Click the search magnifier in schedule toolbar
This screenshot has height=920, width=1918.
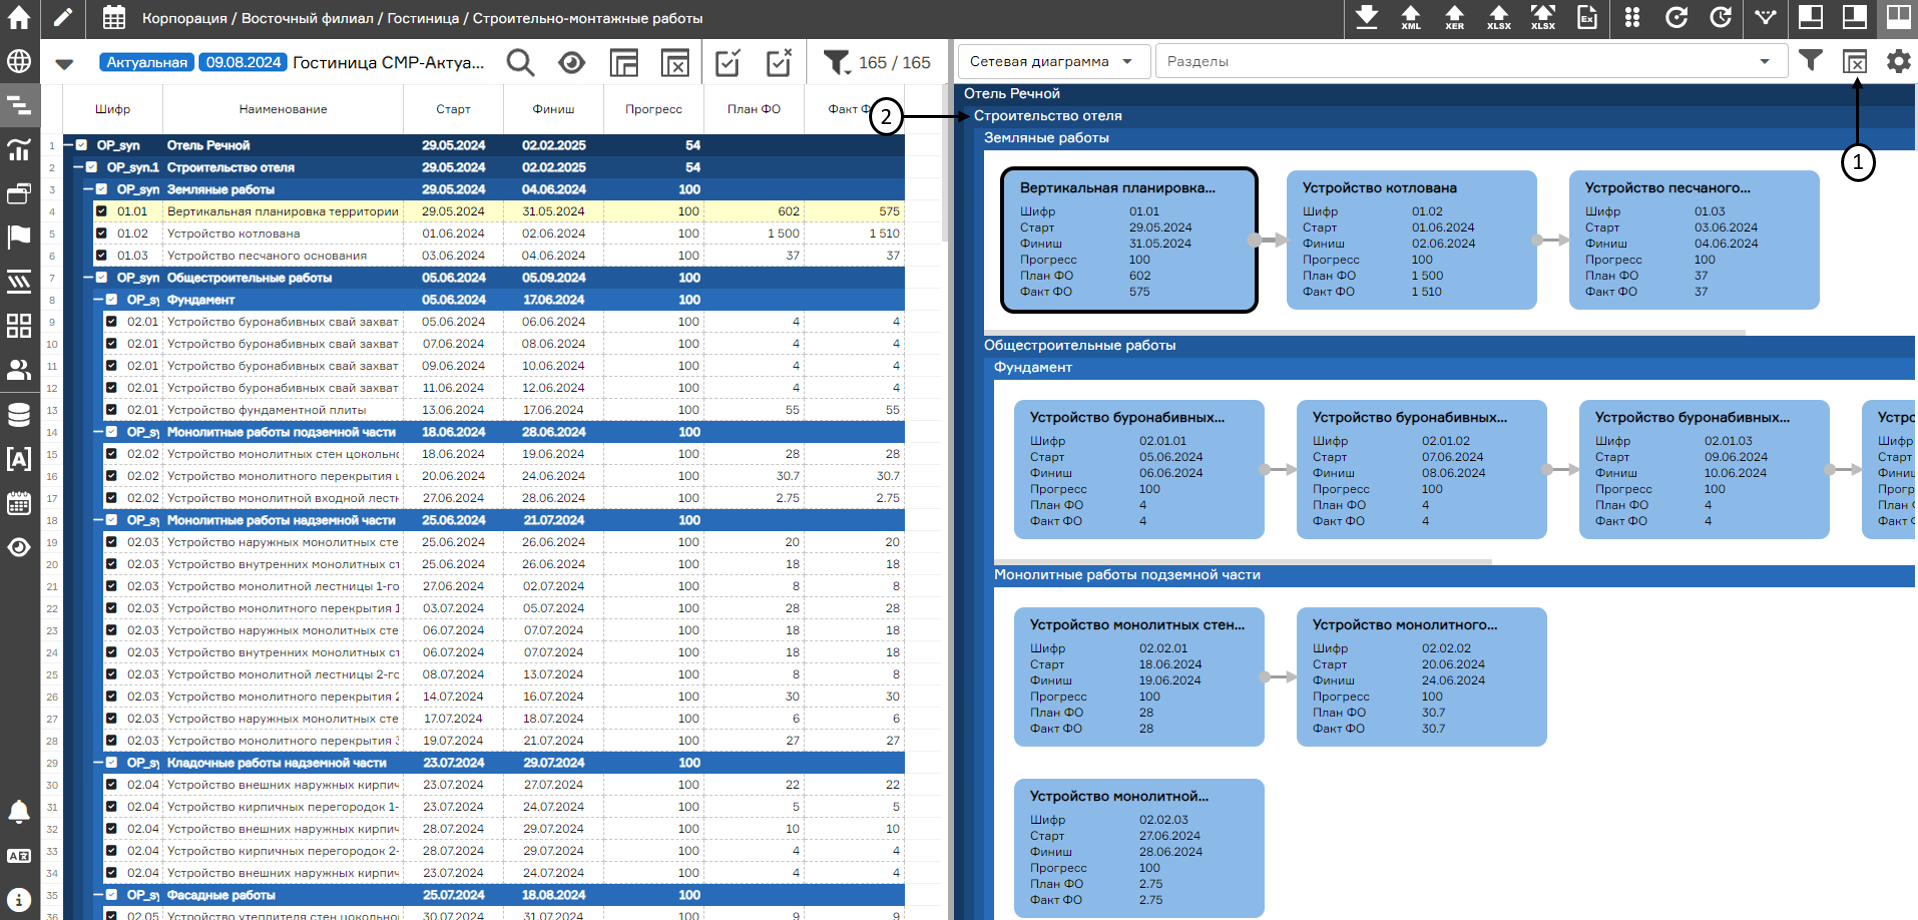click(520, 62)
